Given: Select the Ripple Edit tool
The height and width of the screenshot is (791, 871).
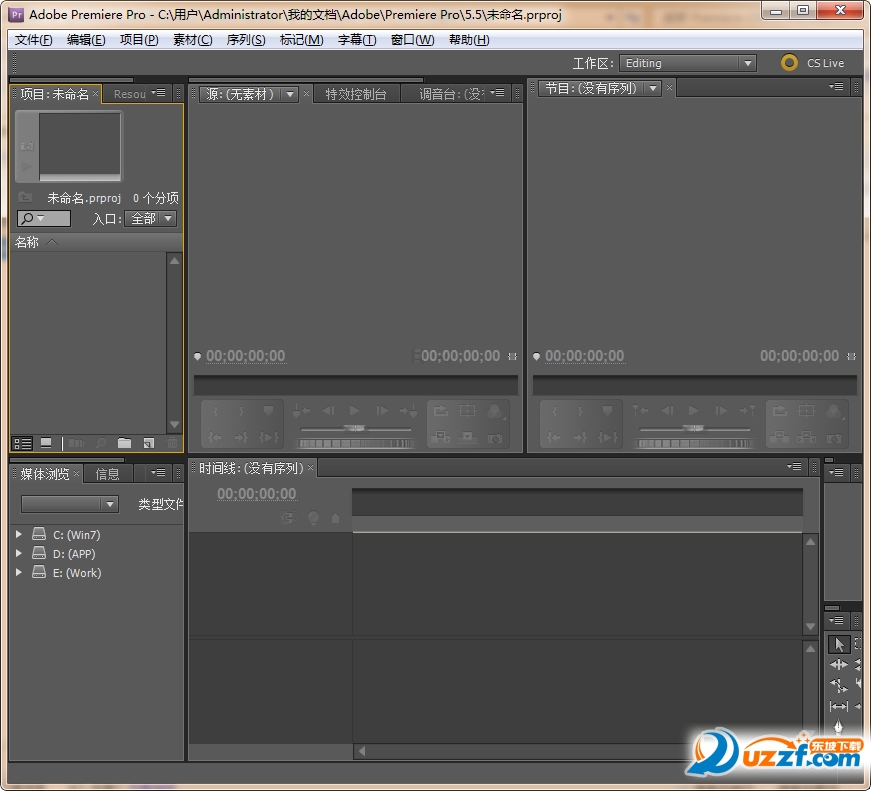Looking at the screenshot, I should click(839, 664).
